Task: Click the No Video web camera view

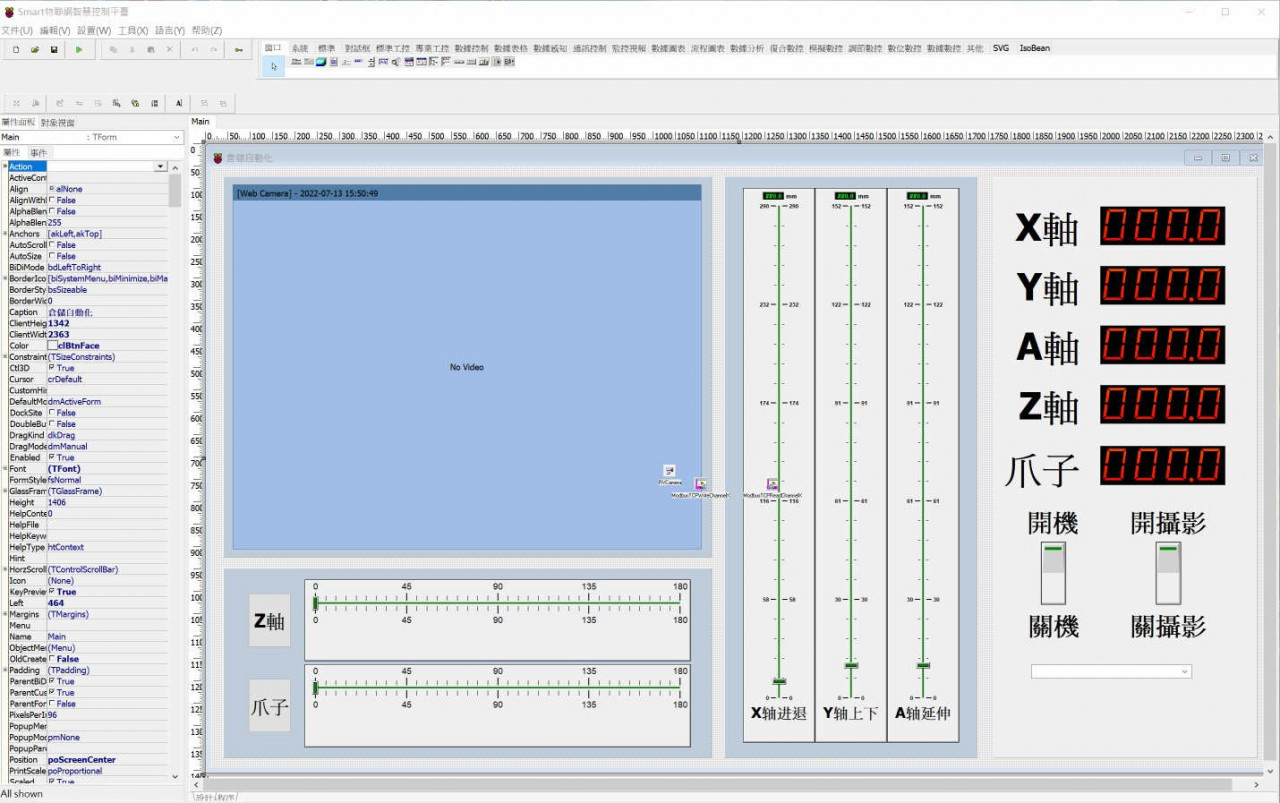Action: click(467, 367)
